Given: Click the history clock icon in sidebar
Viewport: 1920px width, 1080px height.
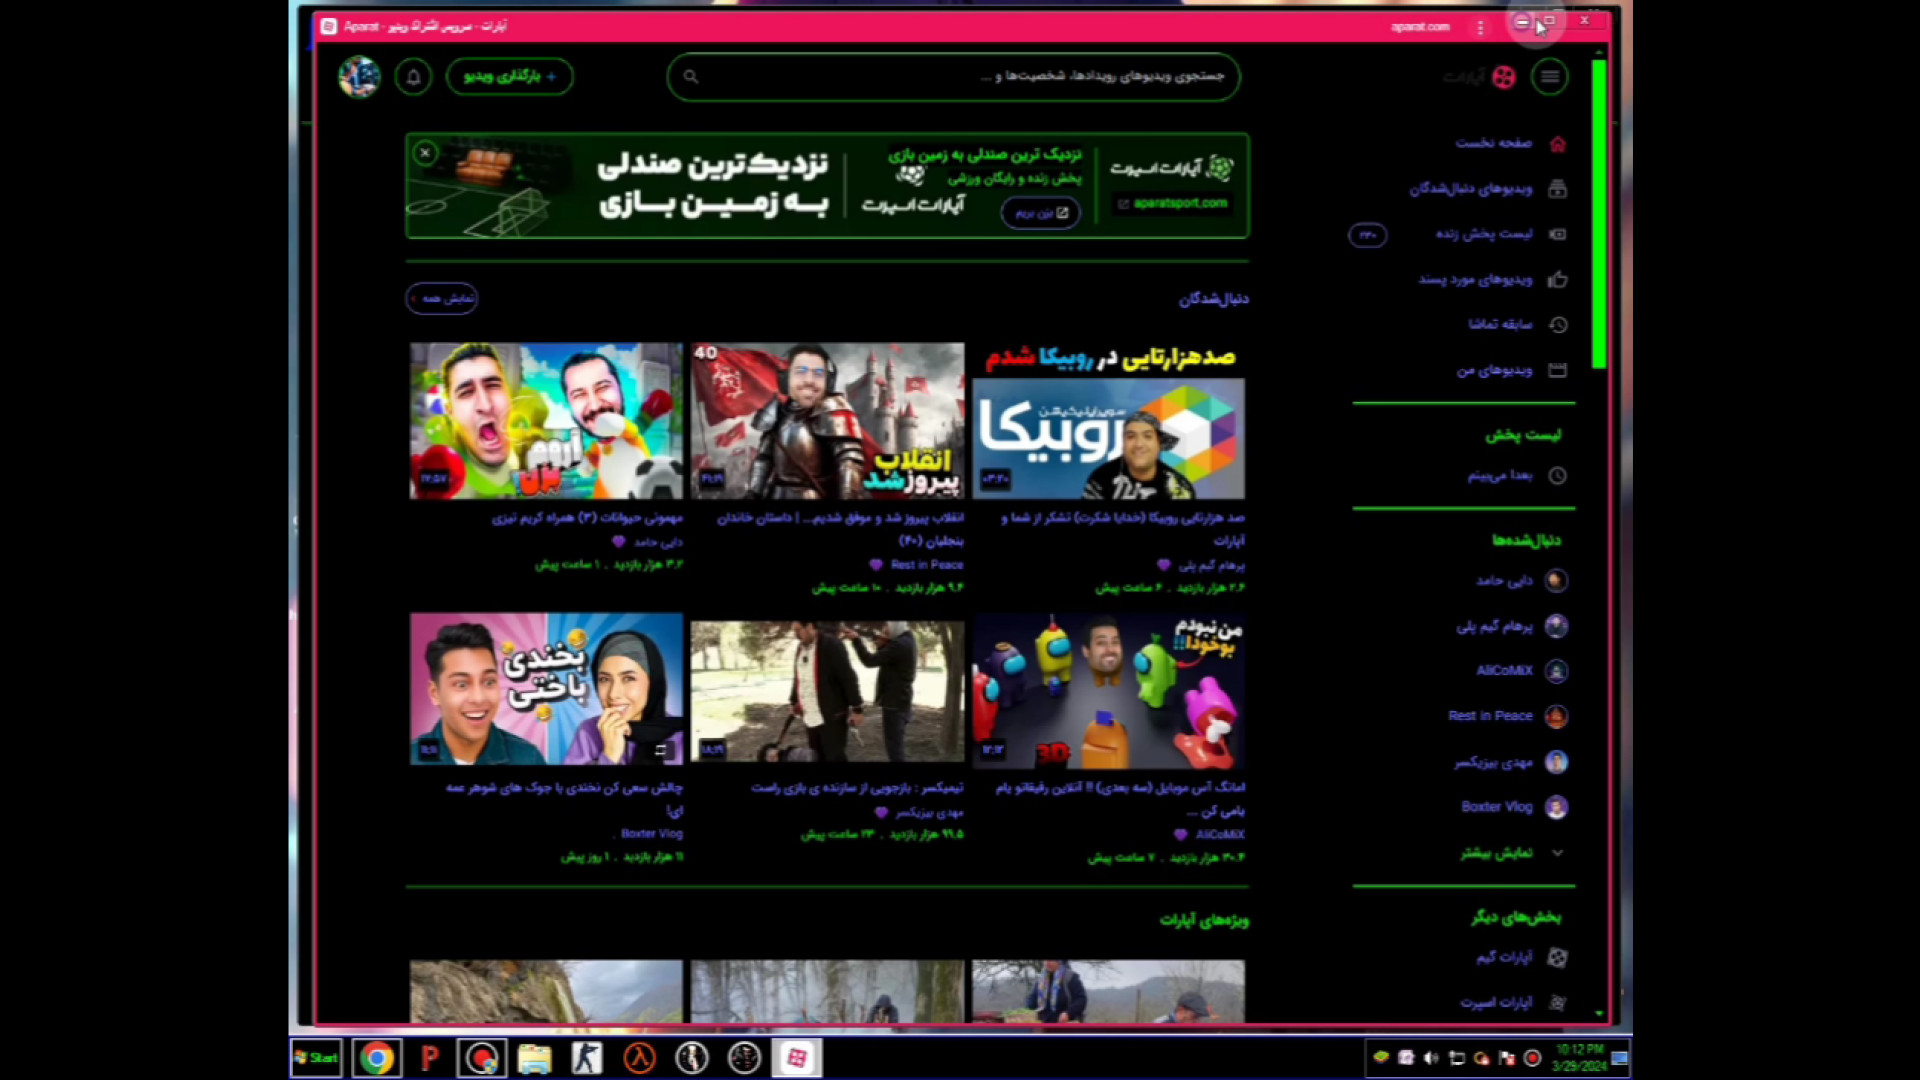Looking at the screenshot, I should (x=1557, y=325).
